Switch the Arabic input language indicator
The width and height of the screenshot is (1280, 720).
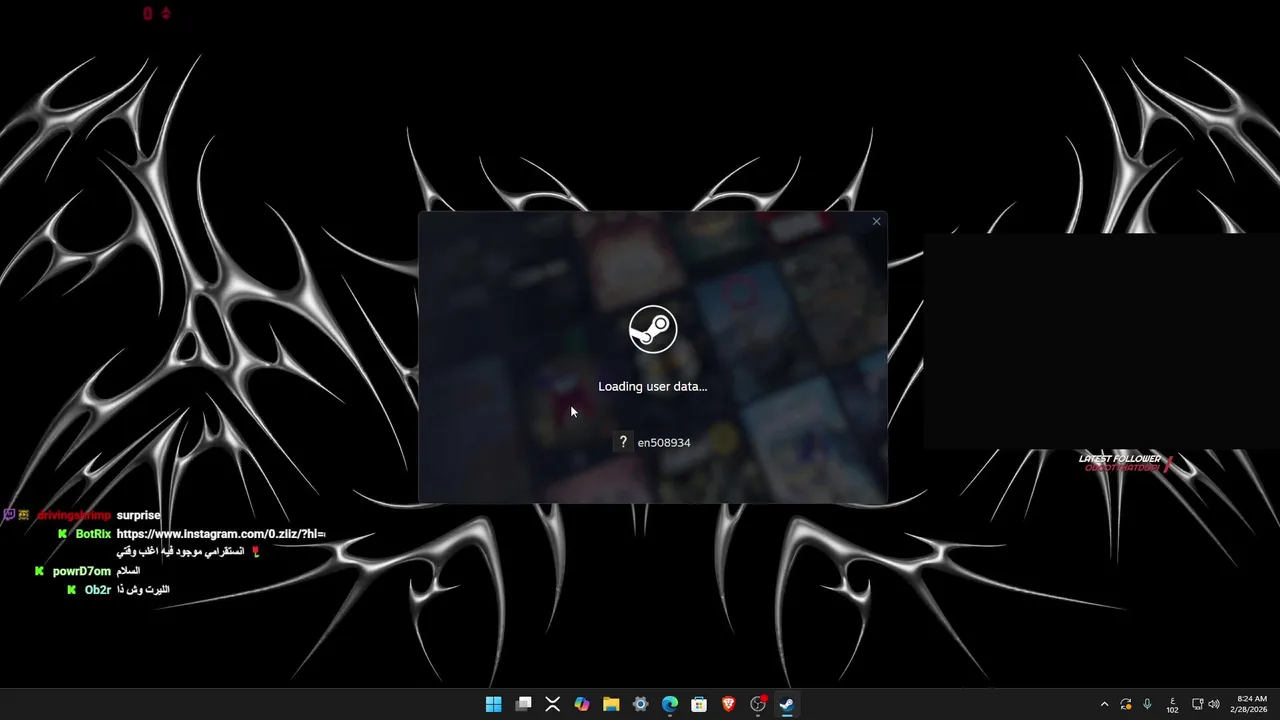click(x=1172, y=705)
